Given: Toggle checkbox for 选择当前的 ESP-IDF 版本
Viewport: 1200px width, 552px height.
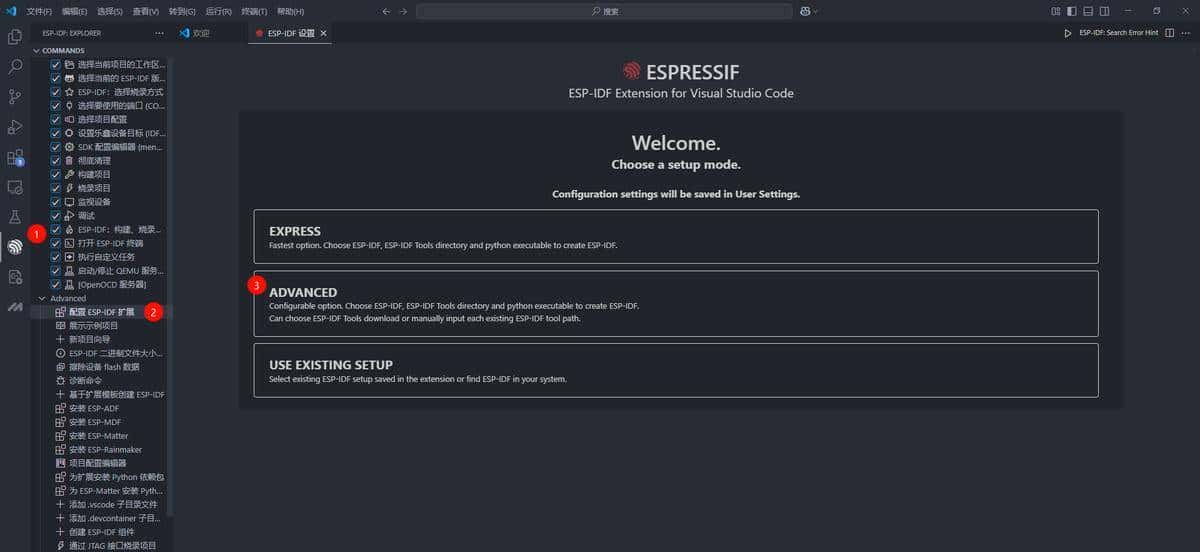Looking at the screenshot, I should pyautogui.click(x=56, y=78).
